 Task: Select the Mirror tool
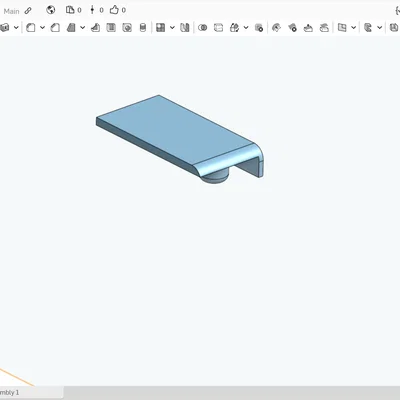click(x=185, y=28)
